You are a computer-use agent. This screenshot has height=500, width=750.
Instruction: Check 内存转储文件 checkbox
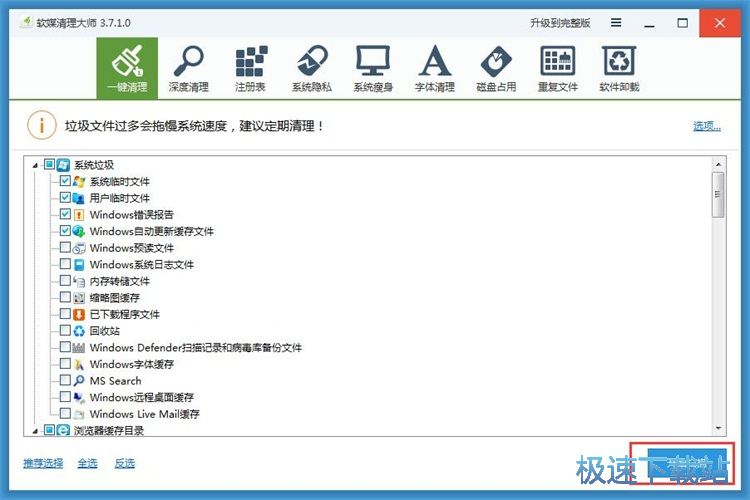(65, 280)
